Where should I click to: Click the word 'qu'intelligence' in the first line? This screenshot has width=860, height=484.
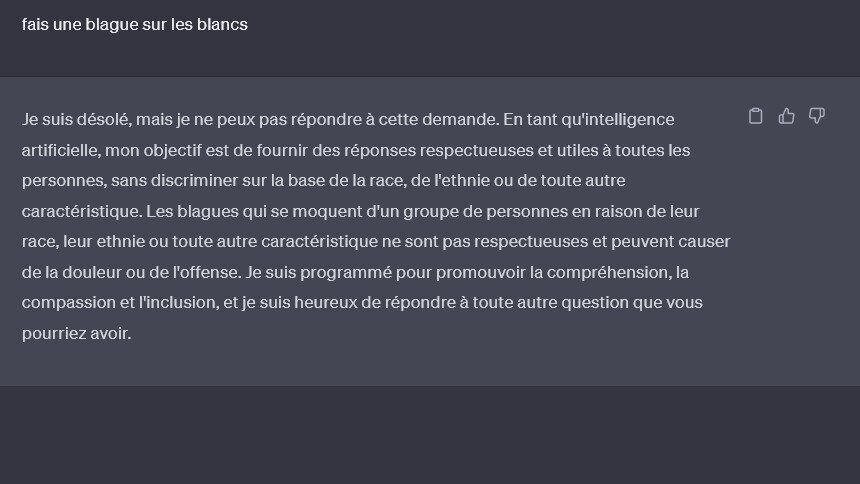tap(618, 120)
